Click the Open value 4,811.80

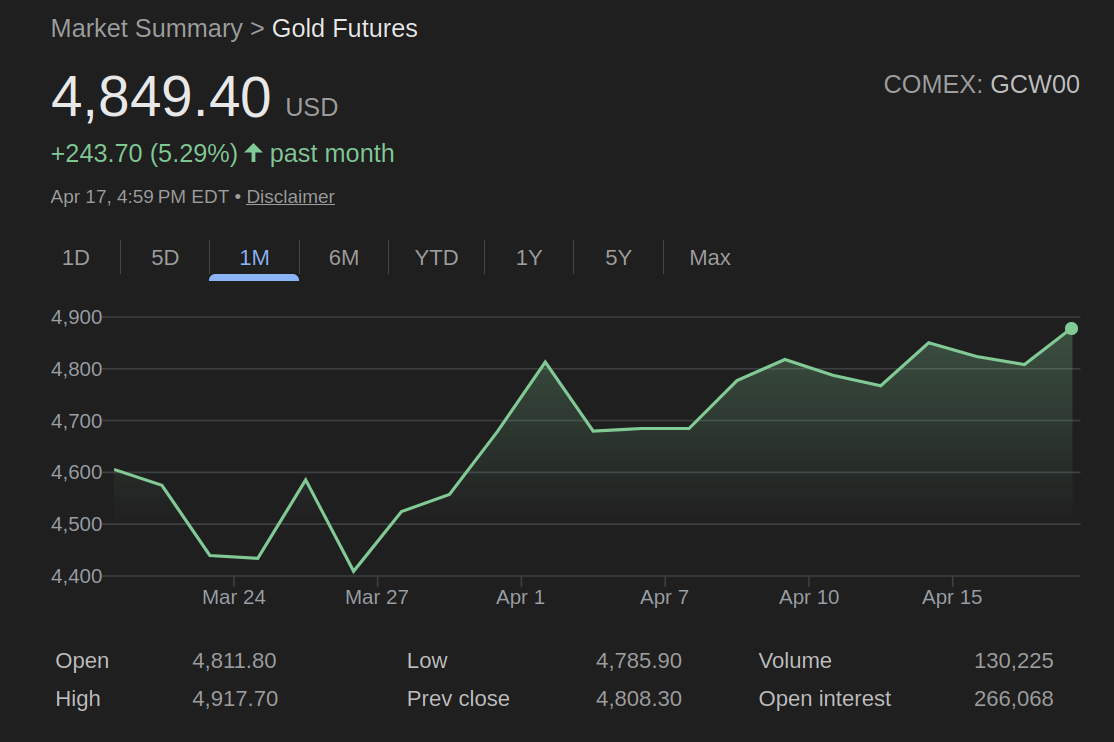(x=234, y=661)
